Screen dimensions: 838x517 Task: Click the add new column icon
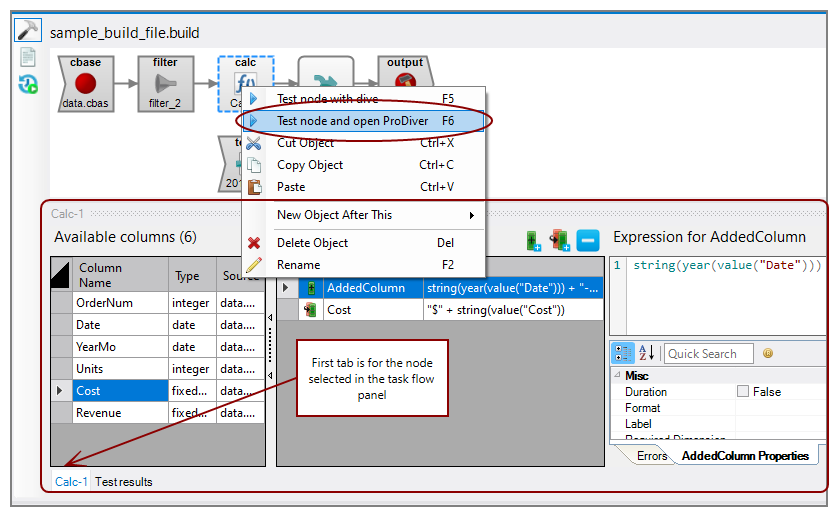point(533,239)
